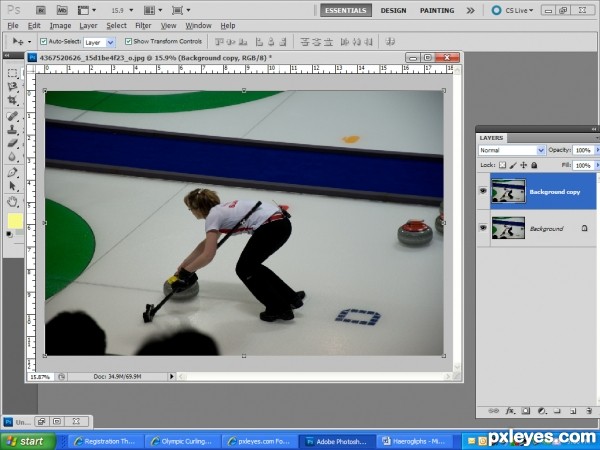The height and width of the screenshot is (450, 600).
Task: Open the Screen Mode dropdown
Action: point(181,10)
